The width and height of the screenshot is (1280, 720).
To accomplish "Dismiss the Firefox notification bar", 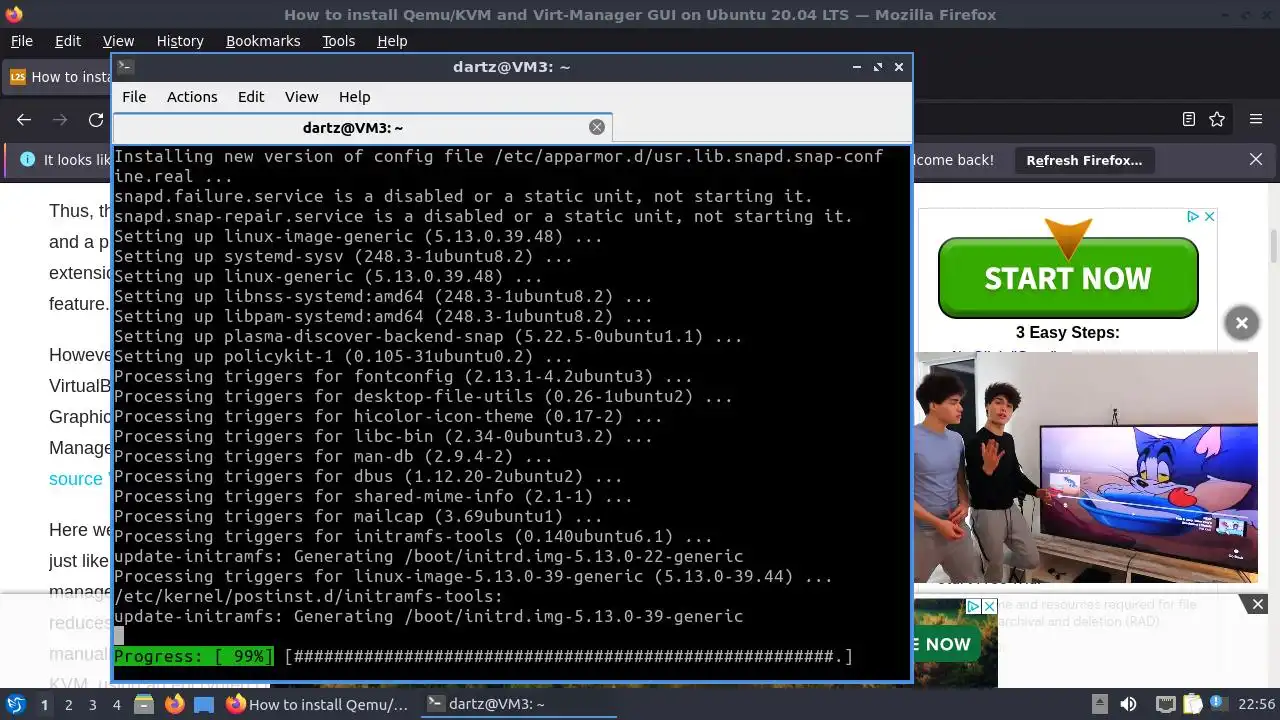I will (1256, 159).
